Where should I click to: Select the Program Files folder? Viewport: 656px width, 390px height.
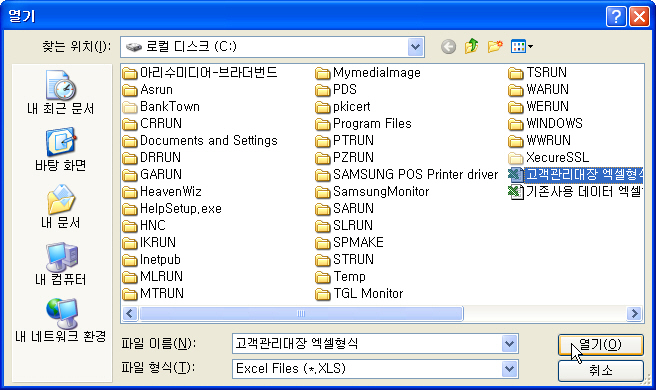(x=364, y=123)
